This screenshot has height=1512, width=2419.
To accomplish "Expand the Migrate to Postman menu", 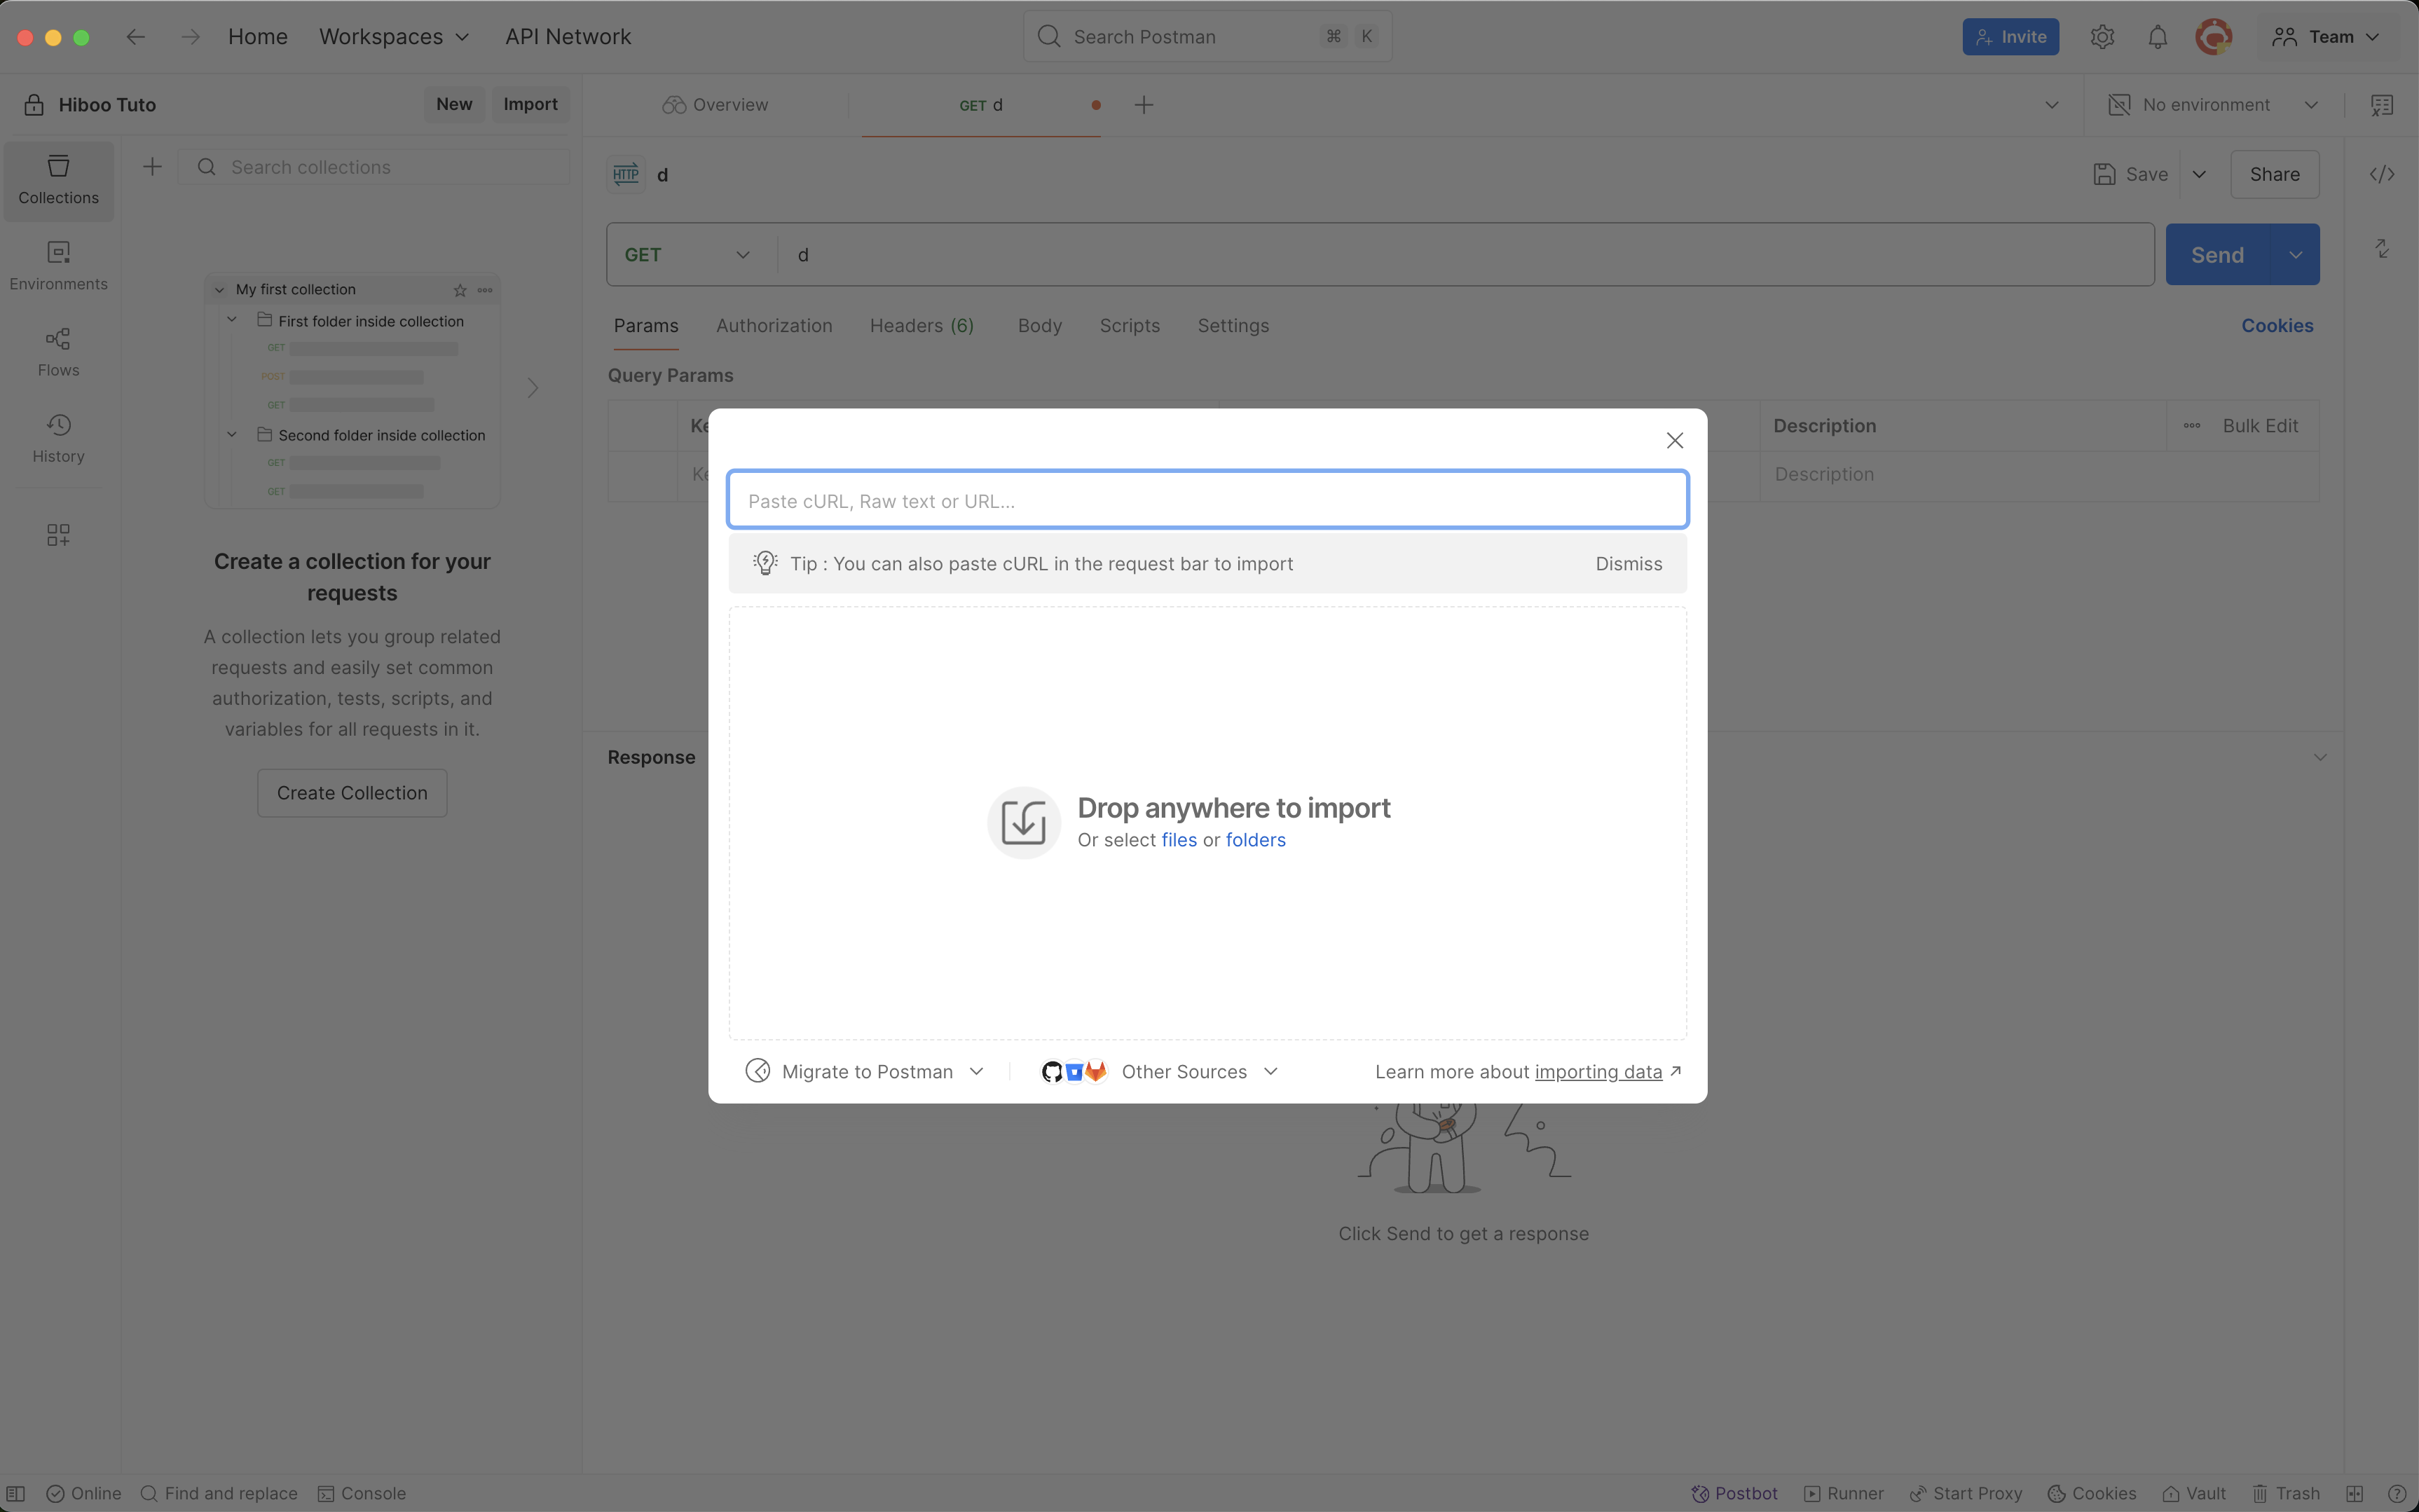I will tap(865, 1071).
